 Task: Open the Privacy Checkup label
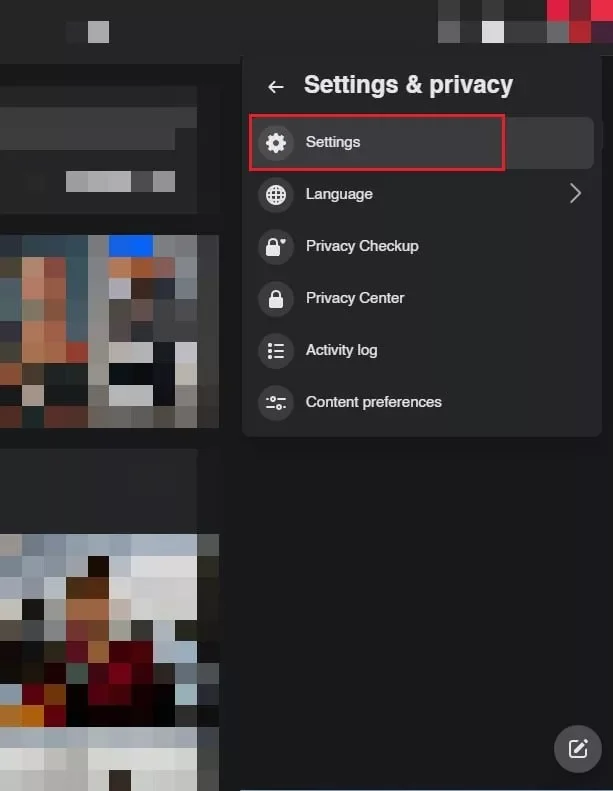click(x=362, y=246)
